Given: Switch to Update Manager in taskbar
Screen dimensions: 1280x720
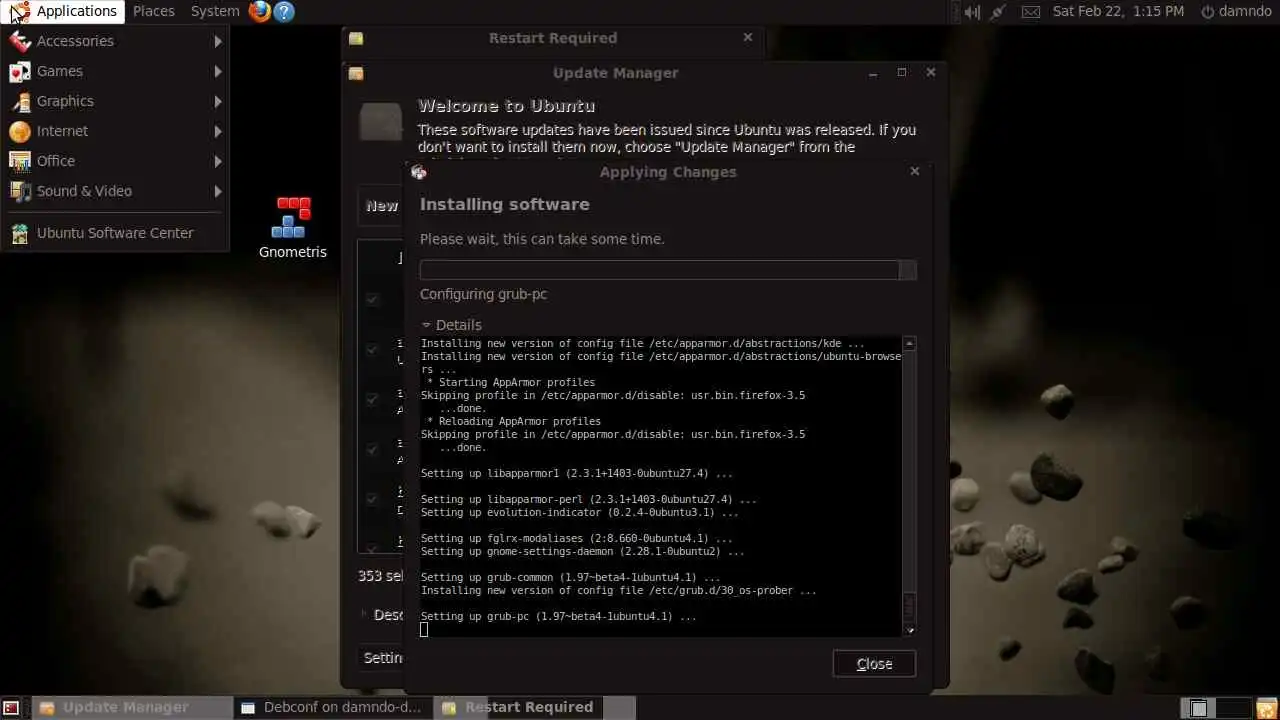Looking at the screenshot, I should coord(133,707).
